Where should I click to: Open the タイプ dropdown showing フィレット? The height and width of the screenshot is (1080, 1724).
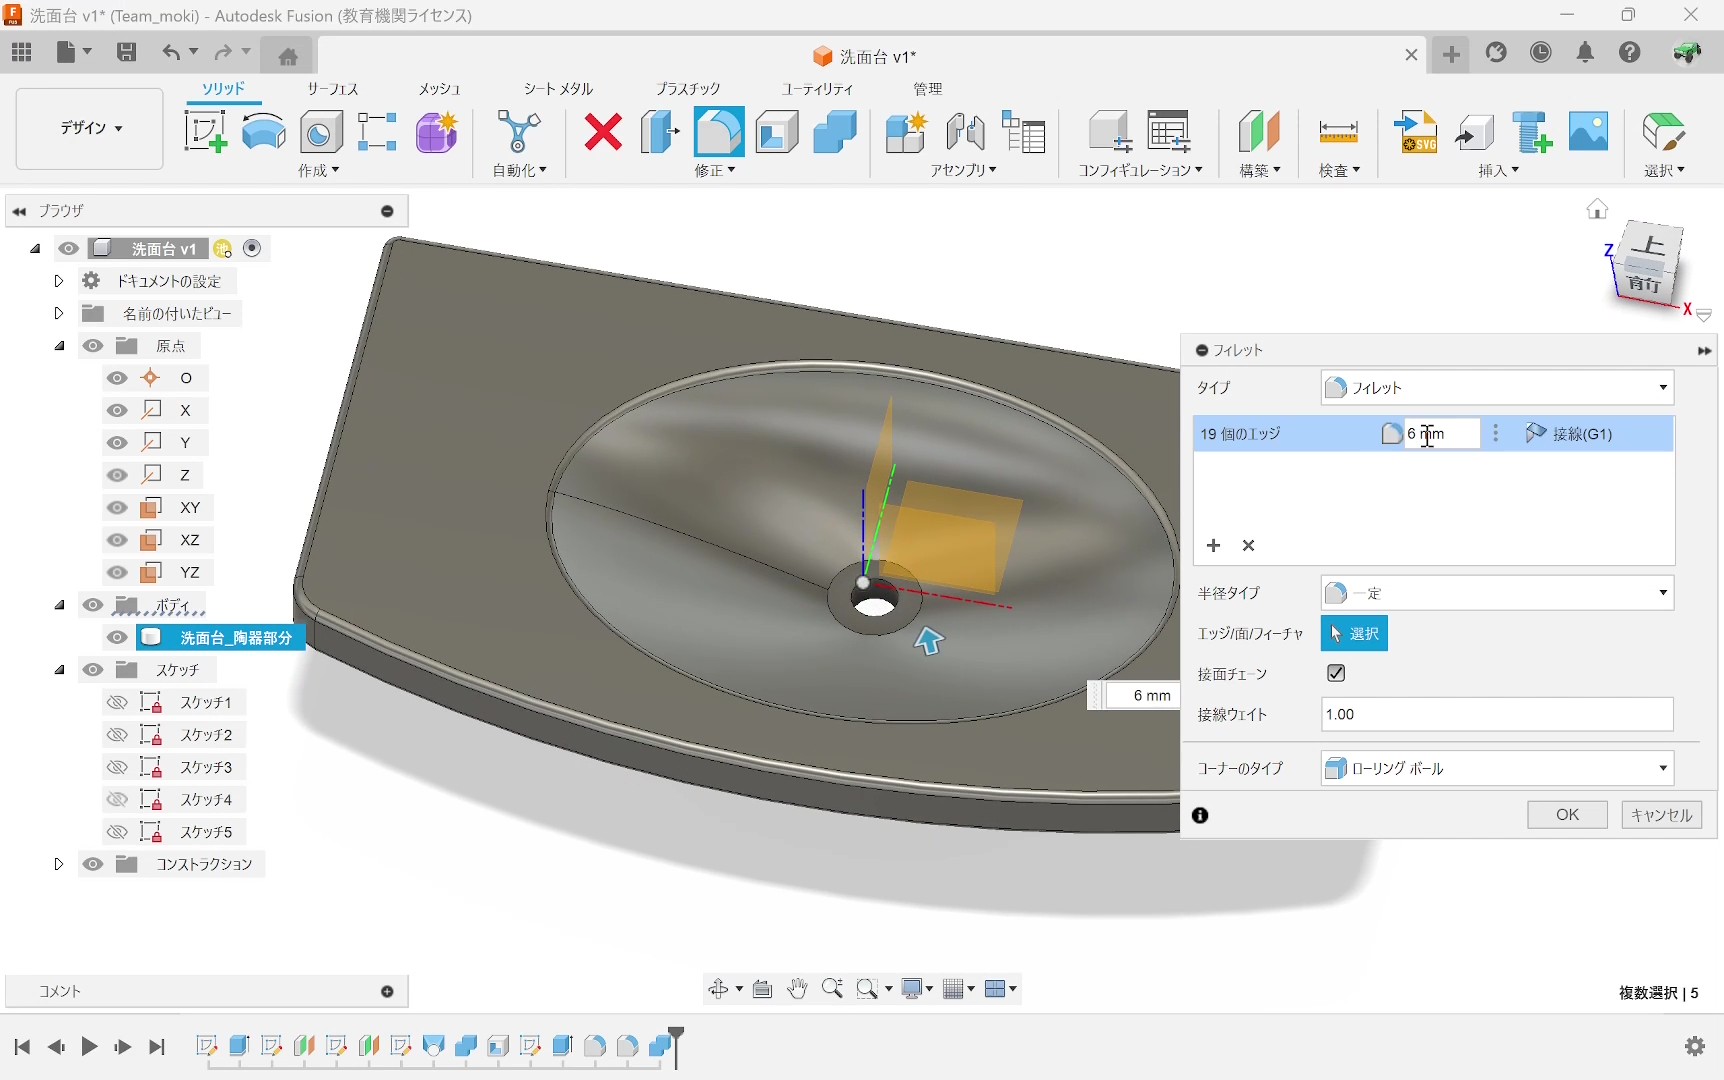point(1497,388)
